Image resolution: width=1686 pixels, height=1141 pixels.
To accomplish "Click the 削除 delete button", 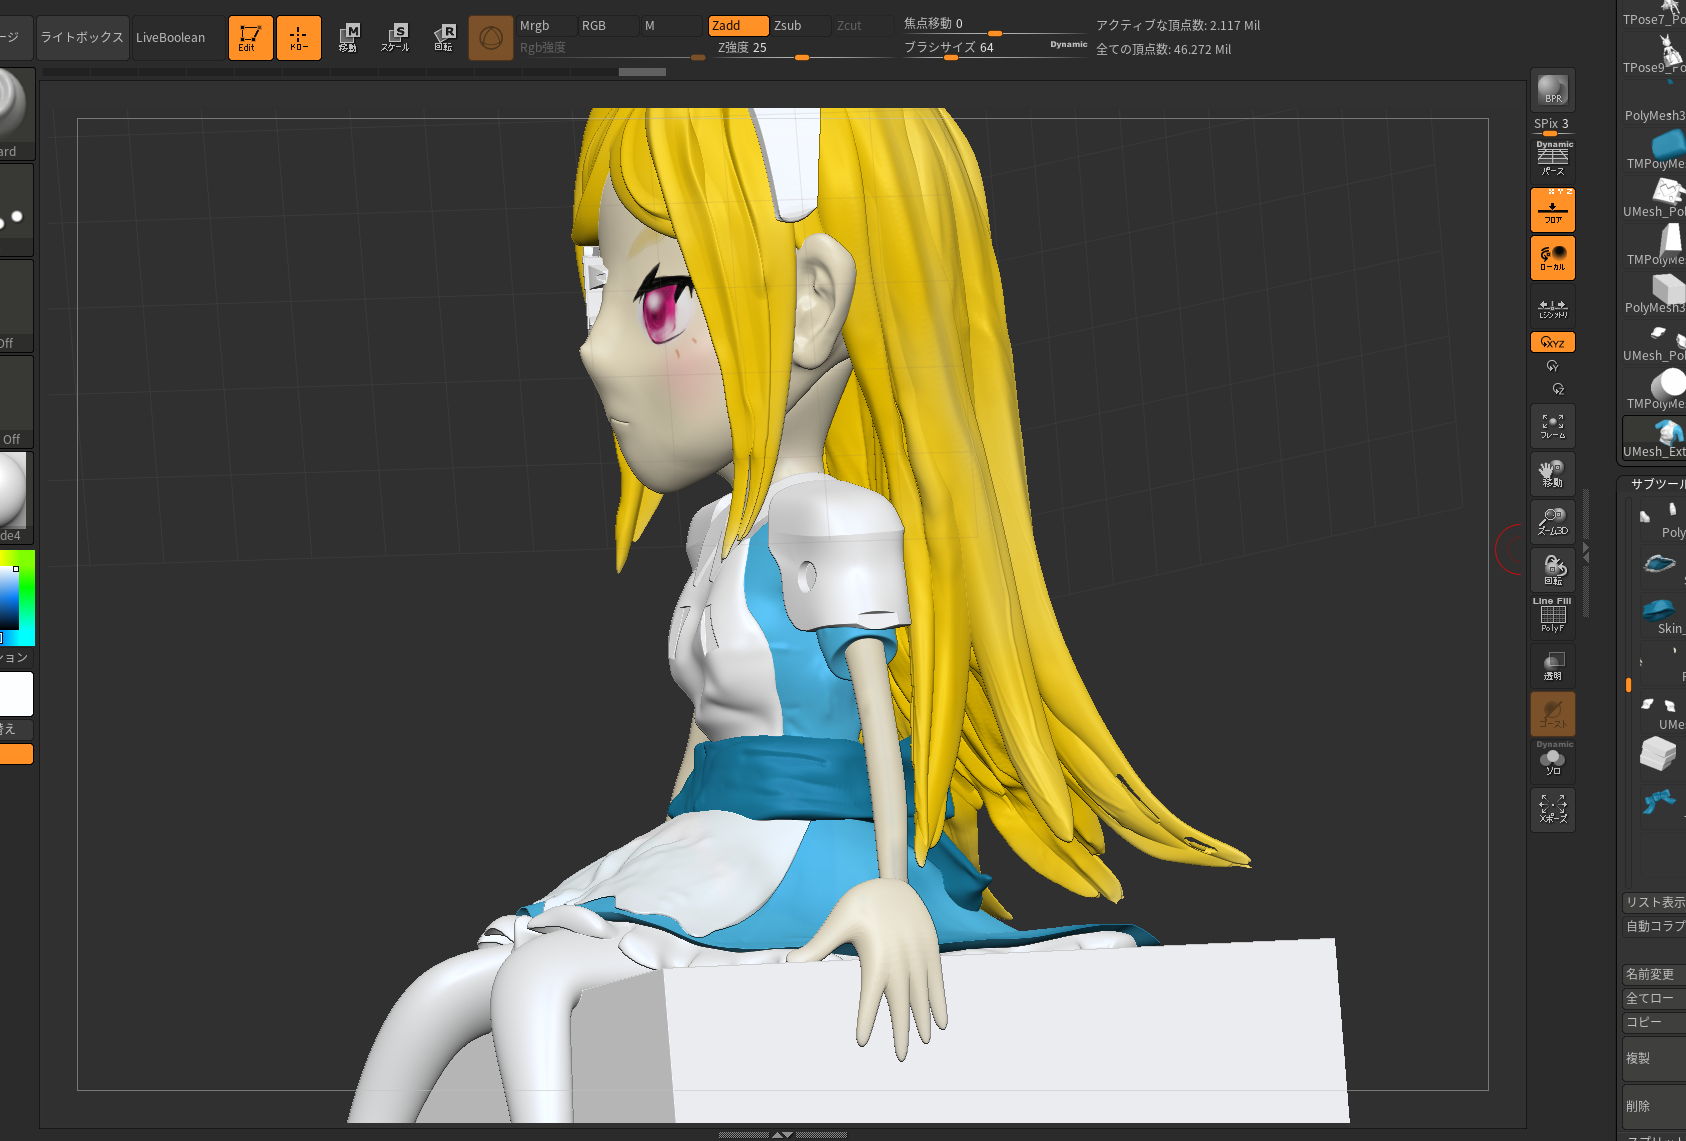I will (x=1655, y=1106).
